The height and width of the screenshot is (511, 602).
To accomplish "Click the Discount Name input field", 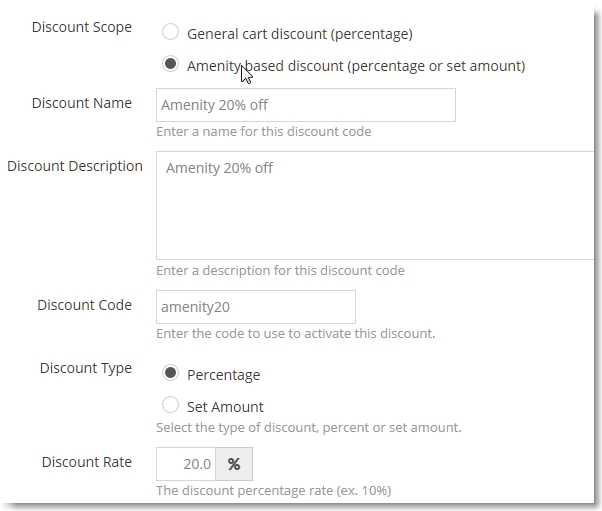I will (306, 105).
